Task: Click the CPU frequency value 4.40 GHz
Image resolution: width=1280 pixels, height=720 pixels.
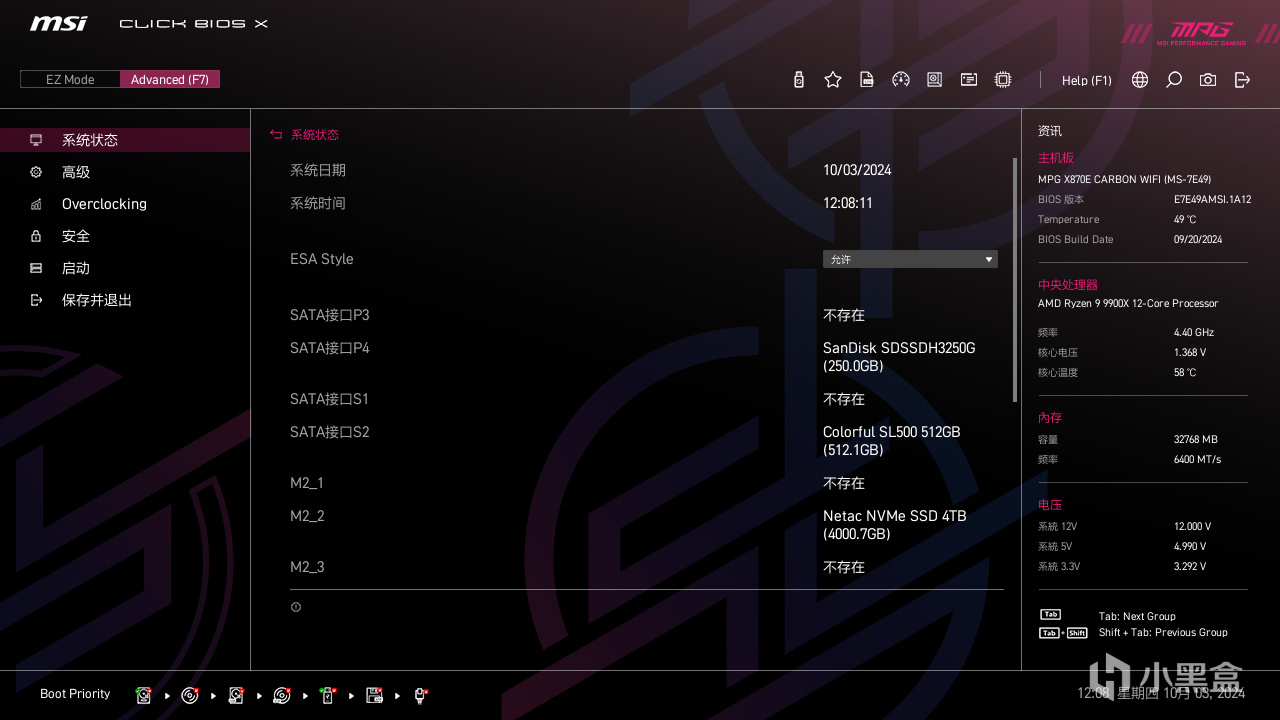Action: click(x=1194, y=332)
